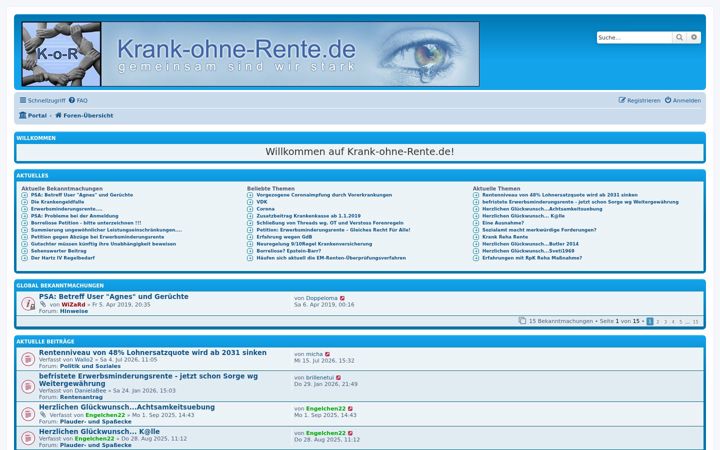Open popular topic 'VDK'
720x450 pixels.
tap(262, 202)
